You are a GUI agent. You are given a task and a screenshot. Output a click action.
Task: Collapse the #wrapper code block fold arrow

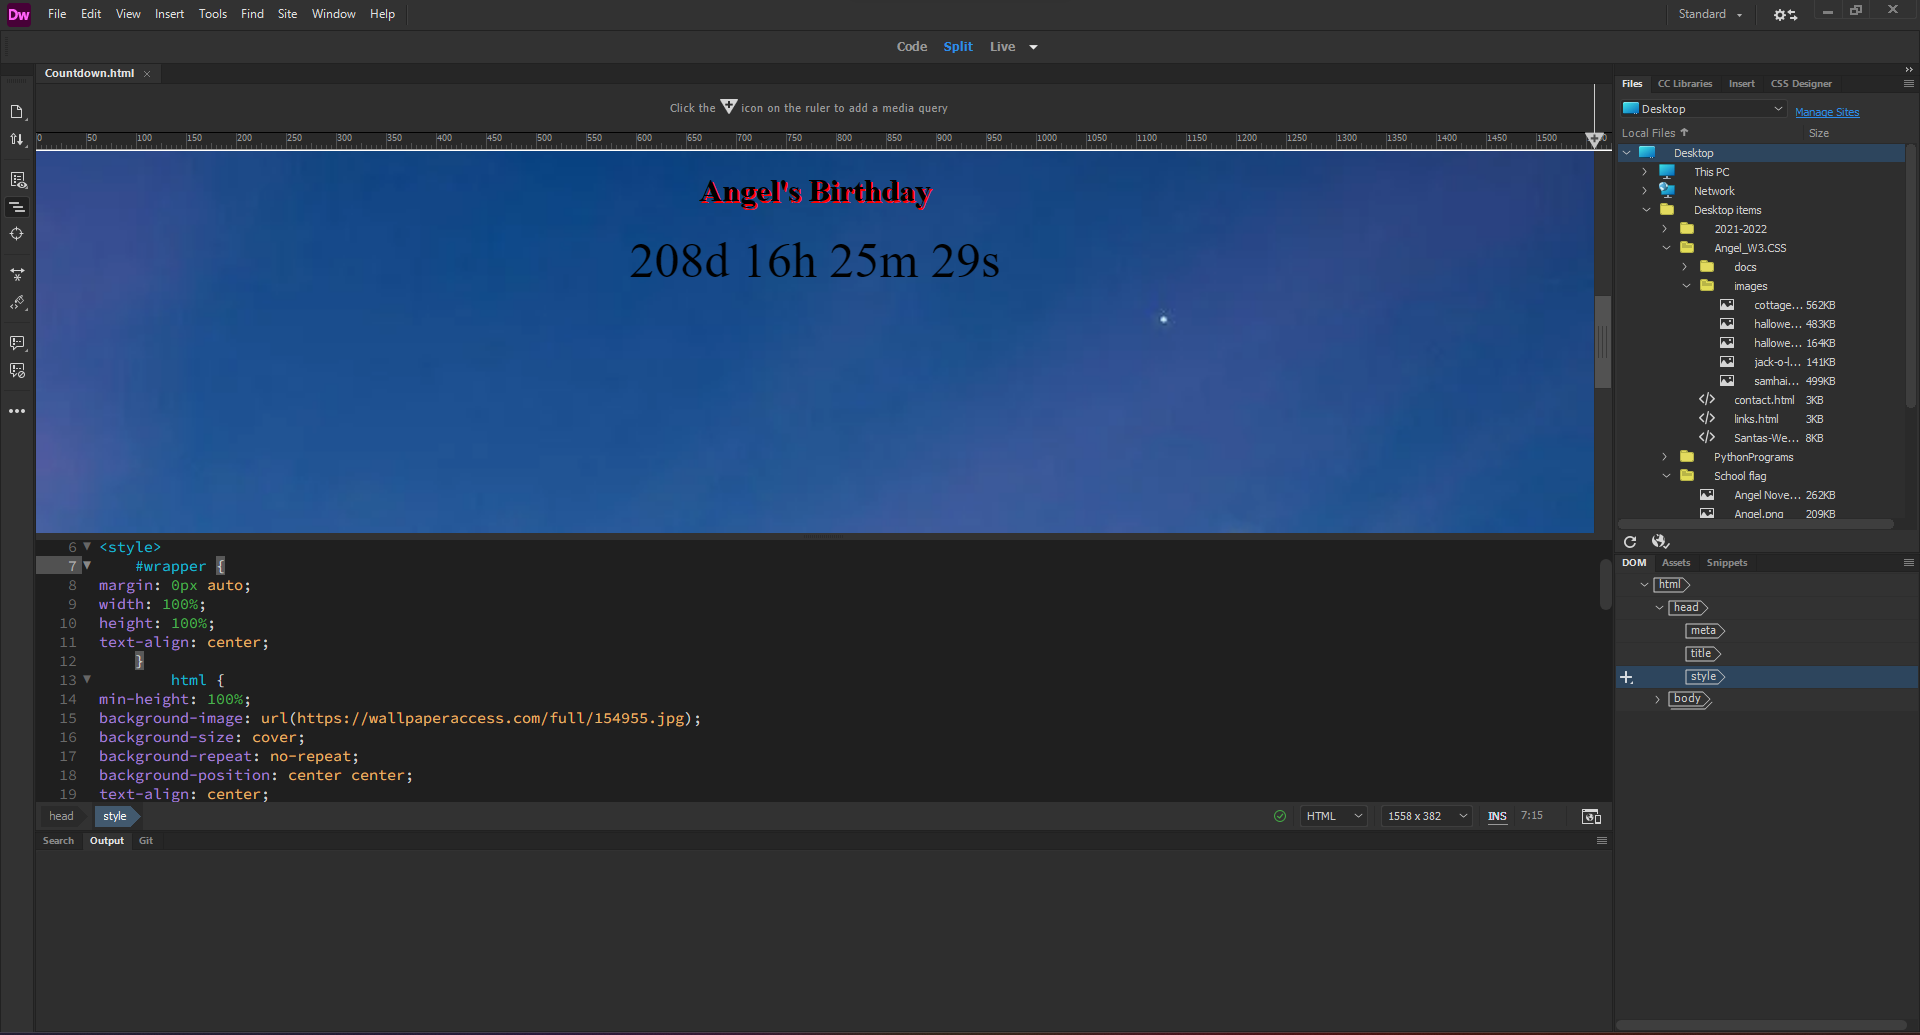coord(87,566)
